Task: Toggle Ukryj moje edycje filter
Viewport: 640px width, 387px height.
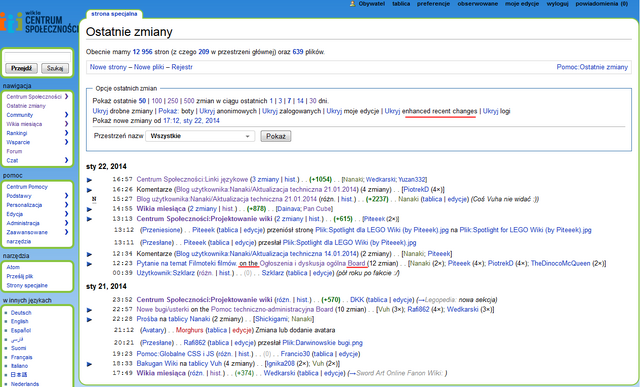Action: click(x=334, y=111)
